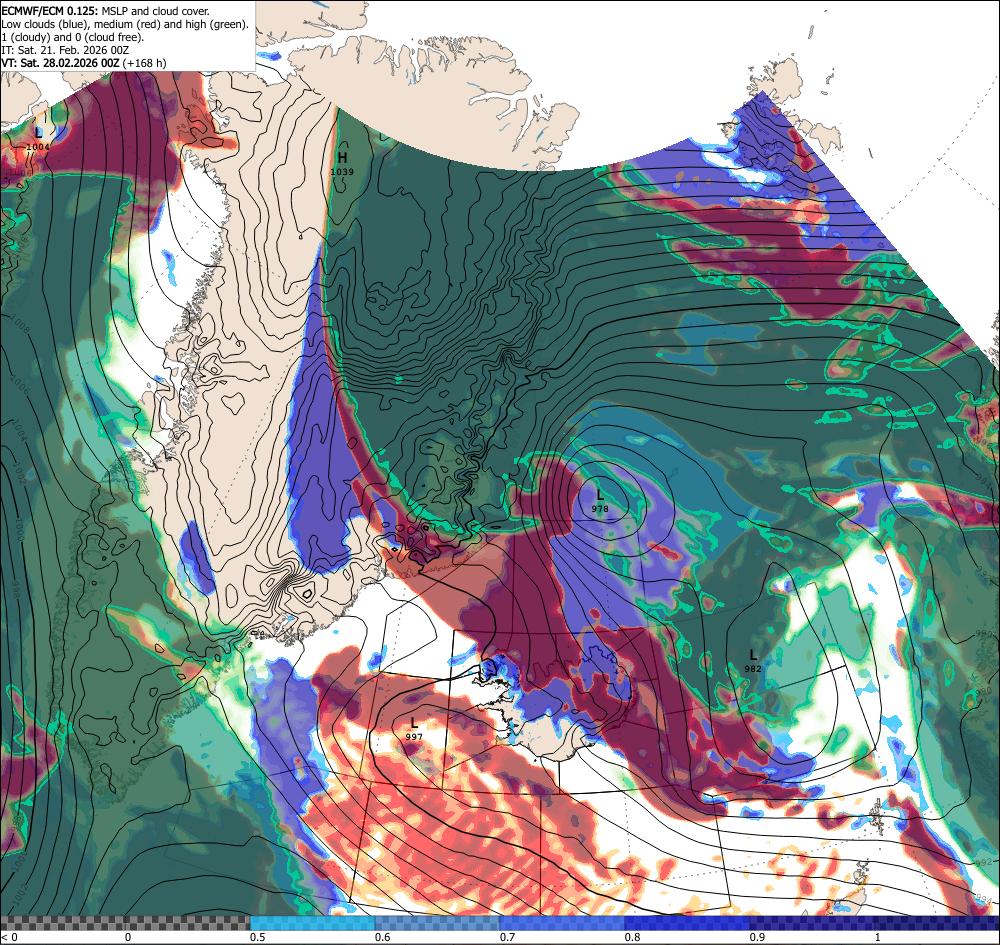Click the L marker labeled 1004
1000x945 pixels.
pyautogui.click(x=39, y=133)
